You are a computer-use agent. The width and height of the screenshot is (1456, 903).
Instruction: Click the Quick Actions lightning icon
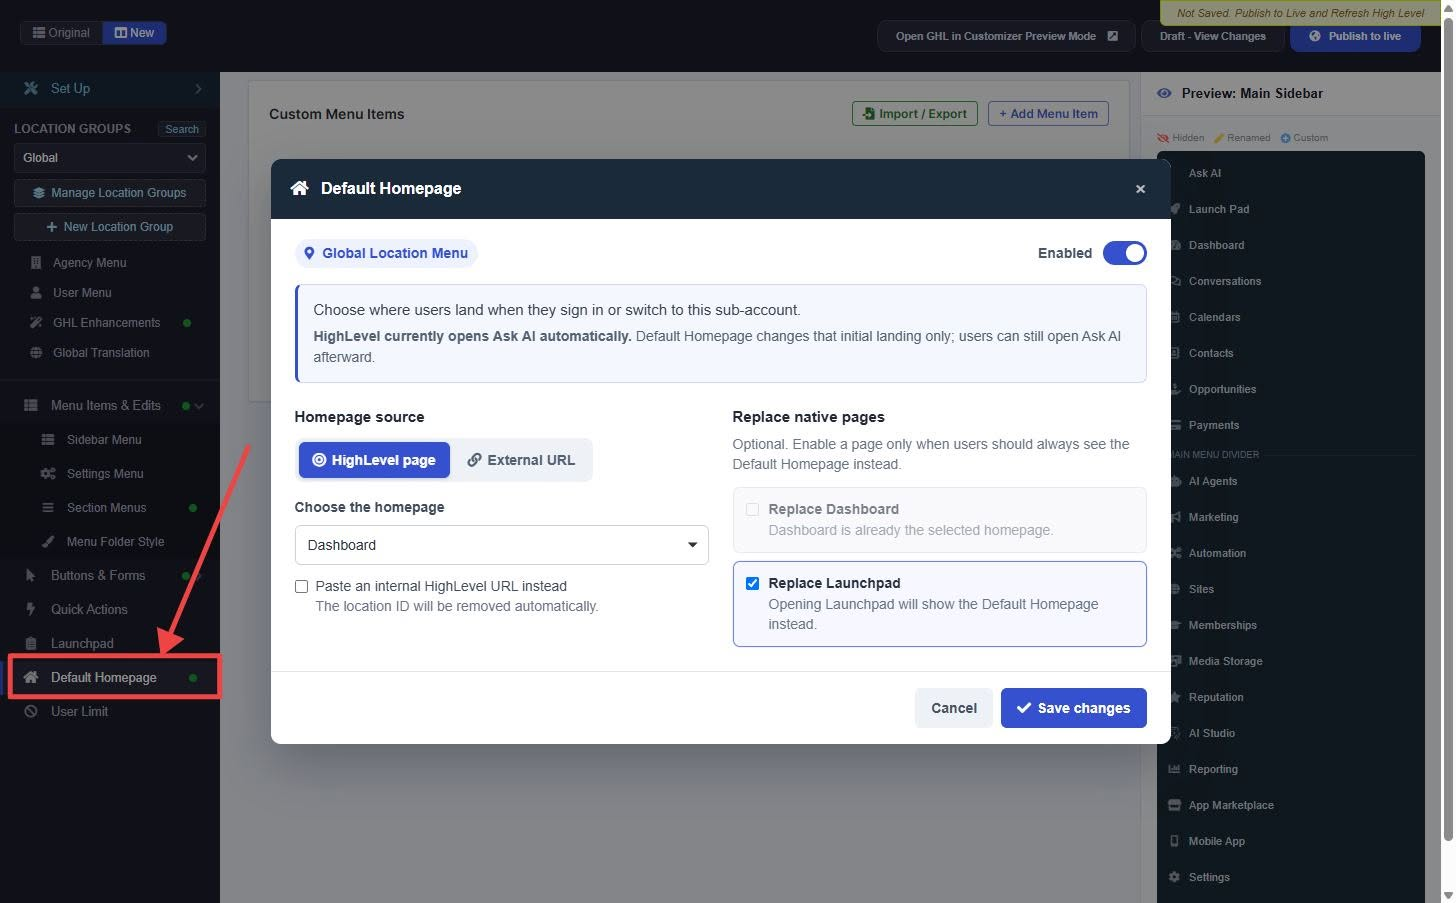31,610
